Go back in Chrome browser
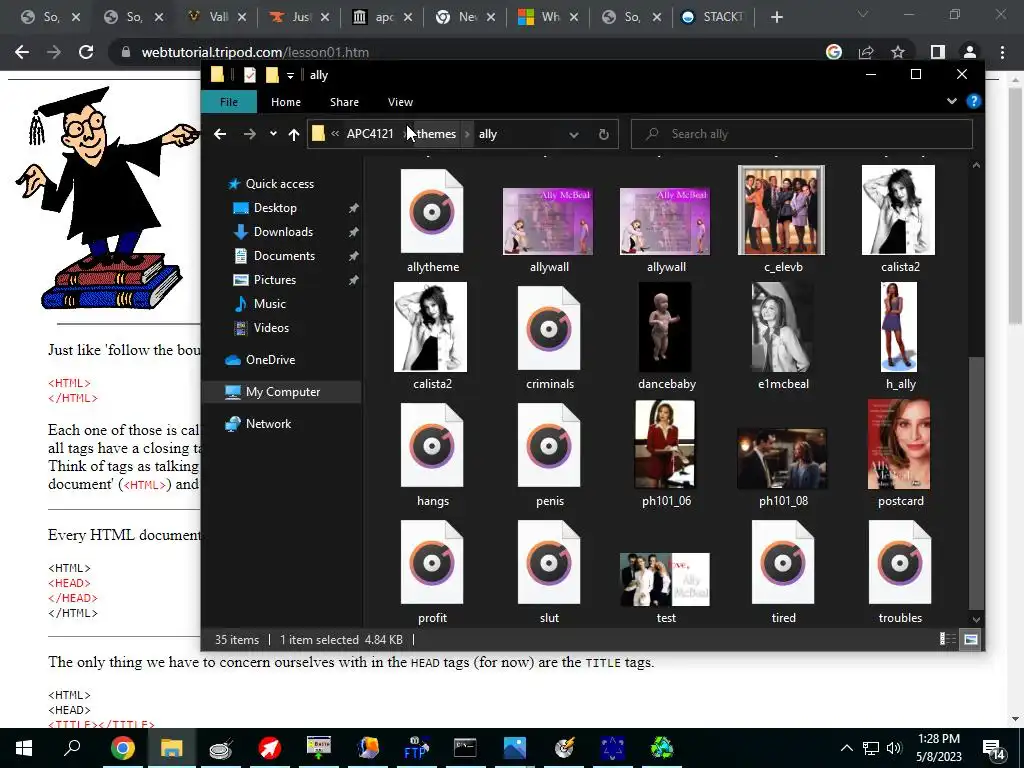Image resolution: width=1024 pixels, height=768 pixels. (x=22, y=52)
